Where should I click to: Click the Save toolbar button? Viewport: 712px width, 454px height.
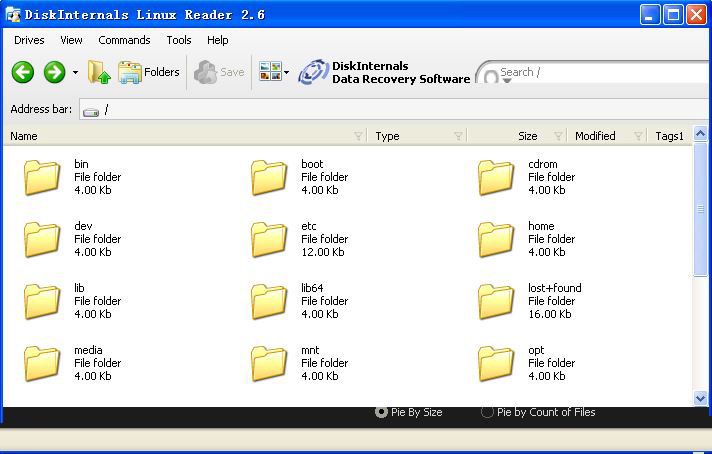pyautogui.click(x=219, y=72)
